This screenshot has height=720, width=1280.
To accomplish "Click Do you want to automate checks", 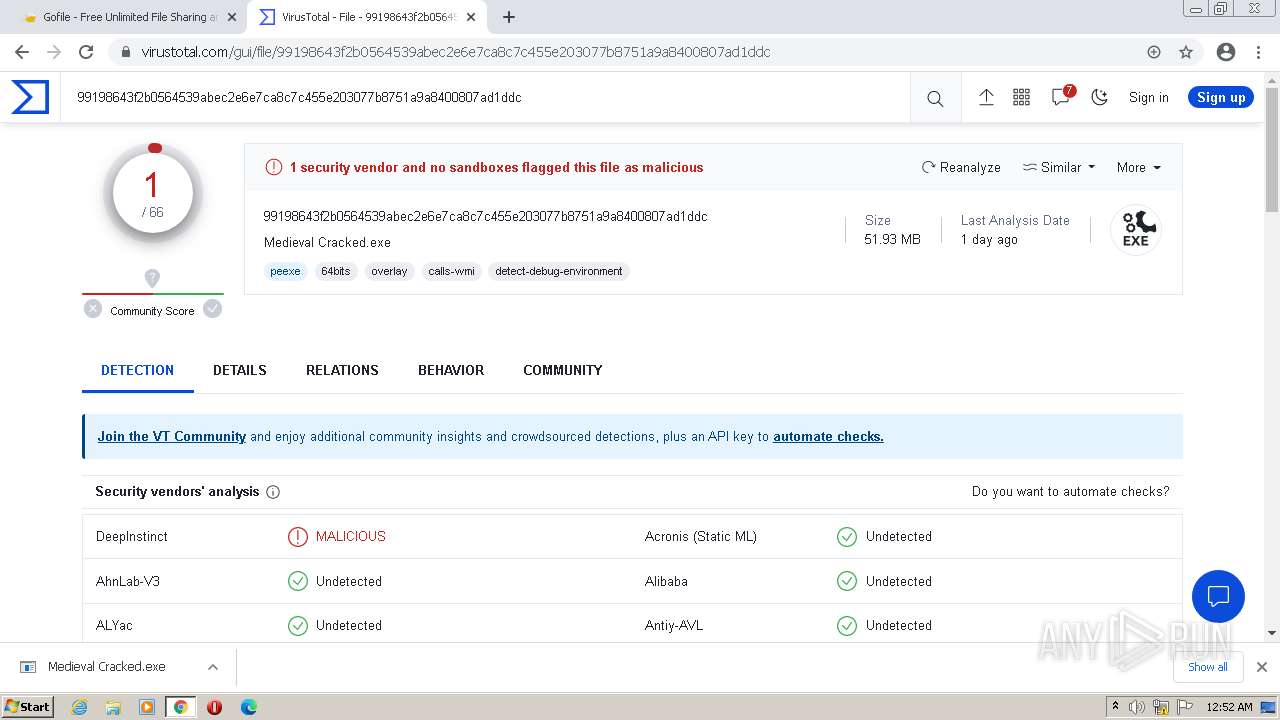I will point(1070,491).
